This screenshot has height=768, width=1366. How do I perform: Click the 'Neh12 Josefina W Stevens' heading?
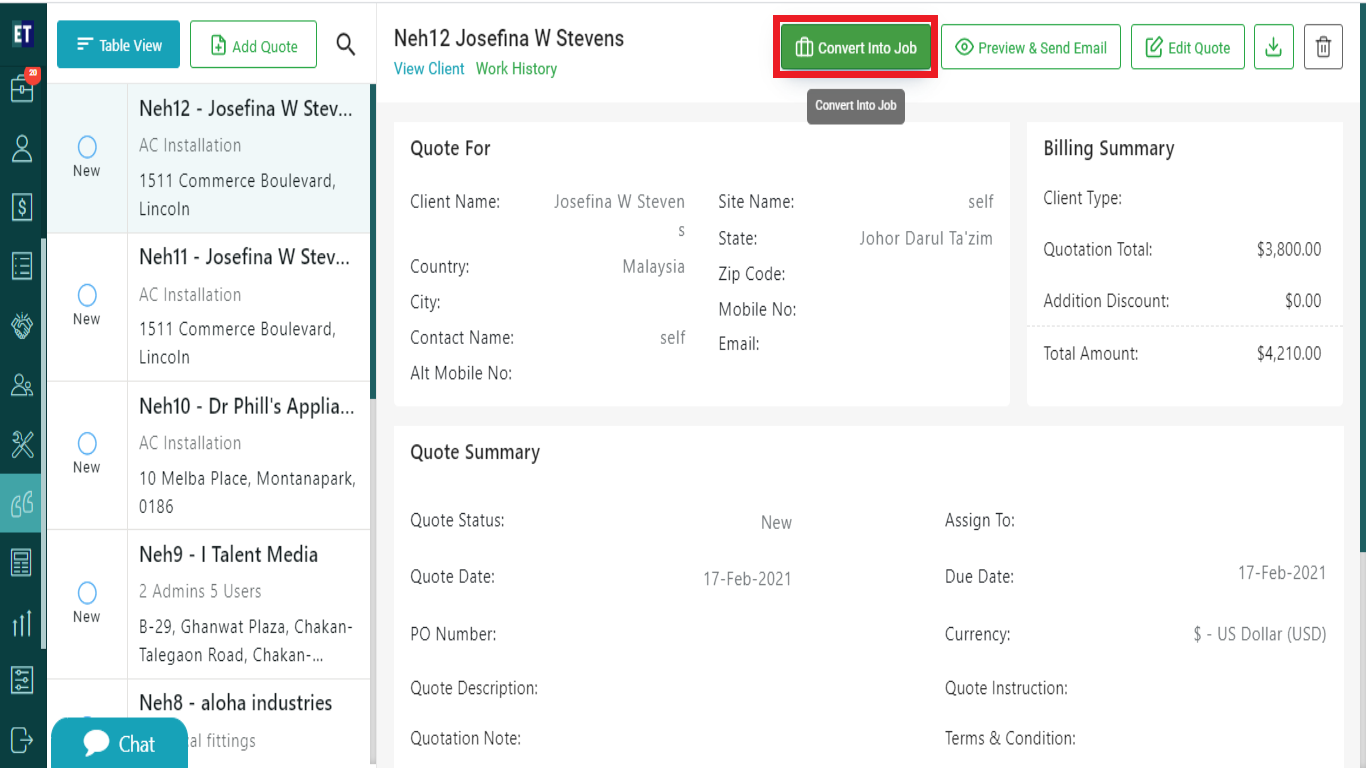coord(509,39)
